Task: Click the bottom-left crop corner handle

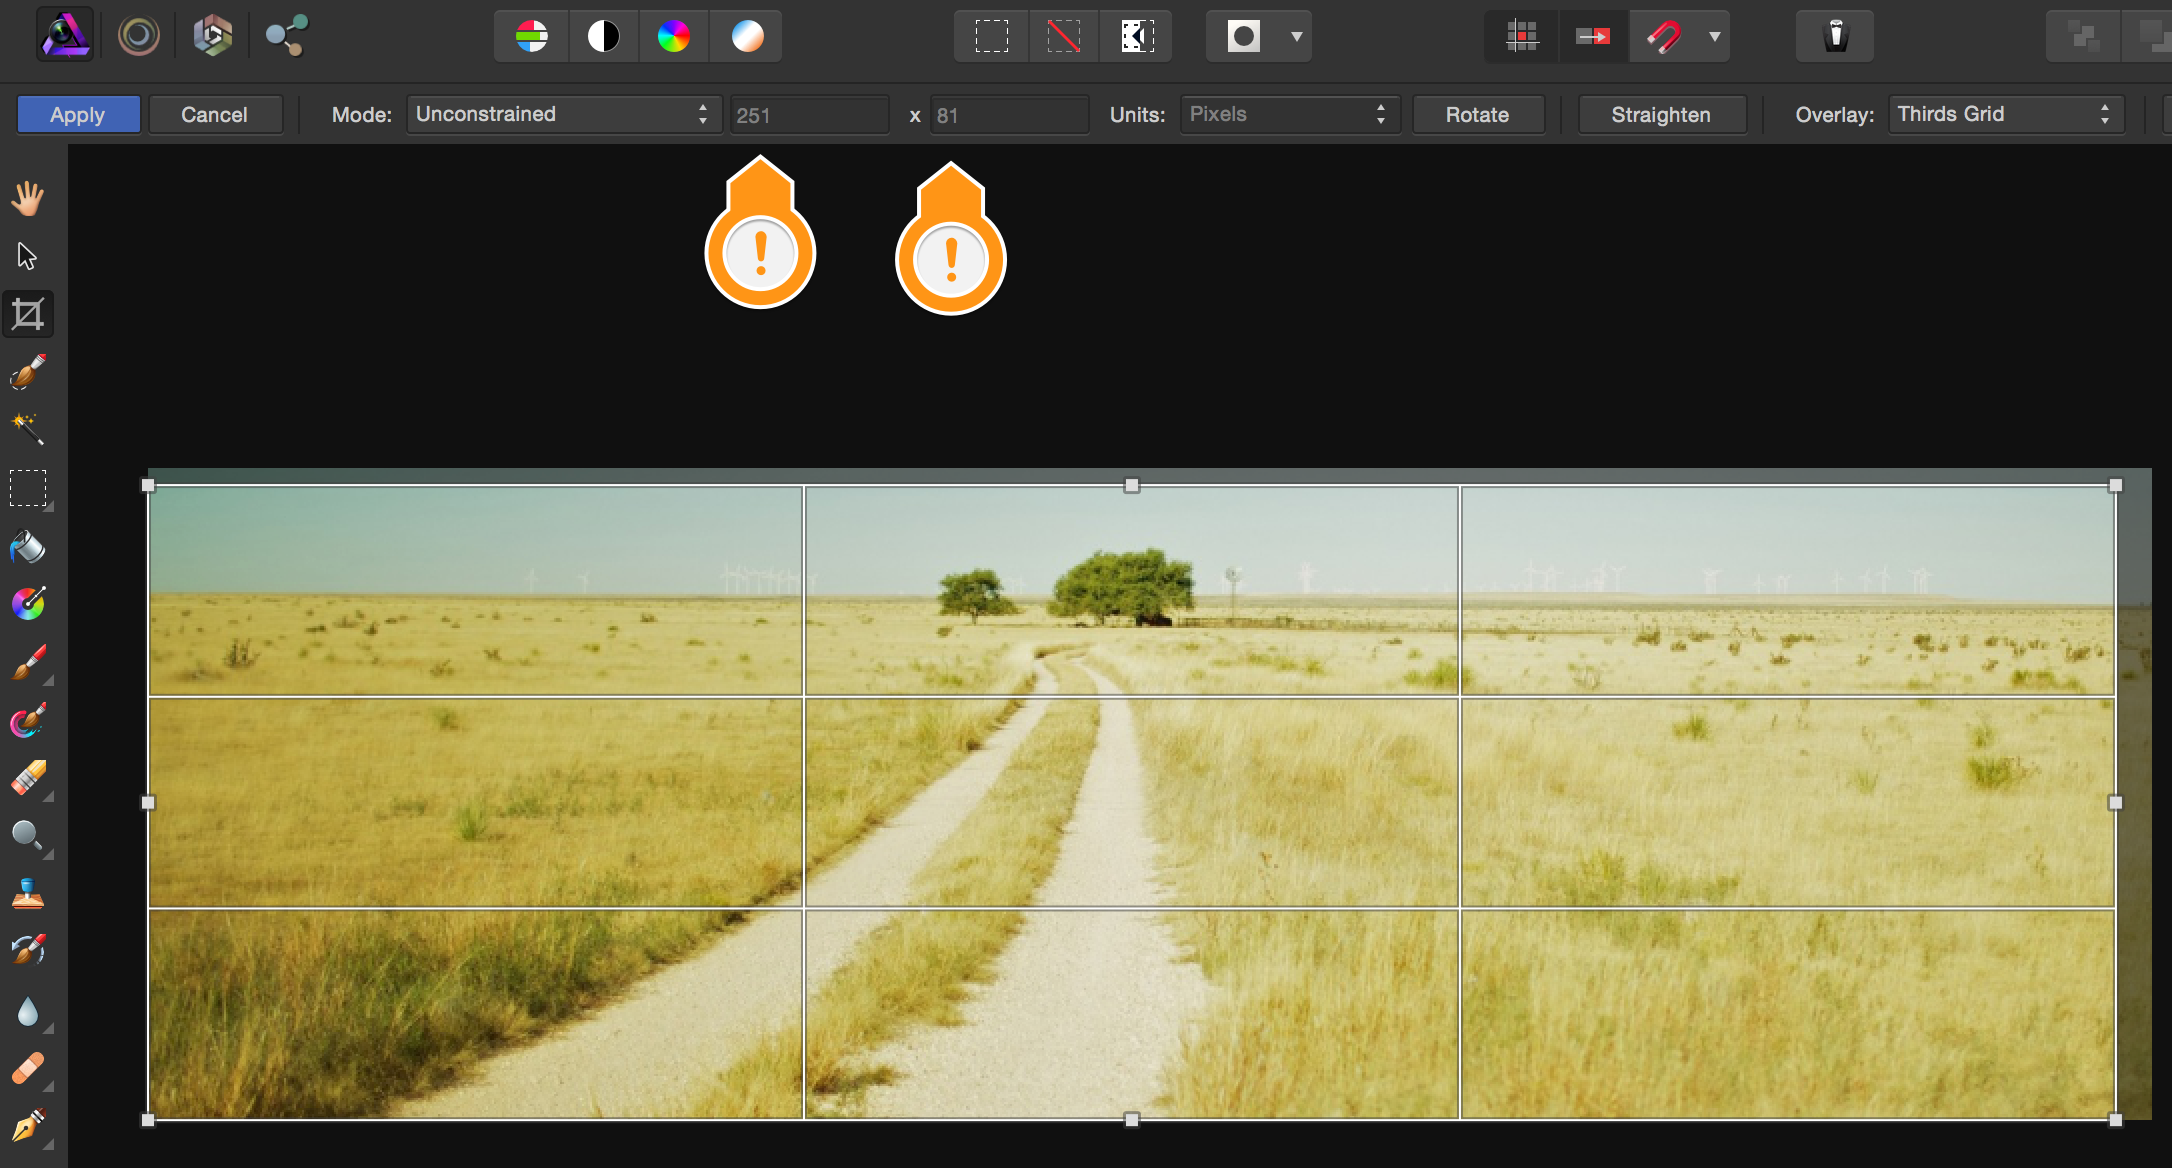Action: [x=148, y=1120]
